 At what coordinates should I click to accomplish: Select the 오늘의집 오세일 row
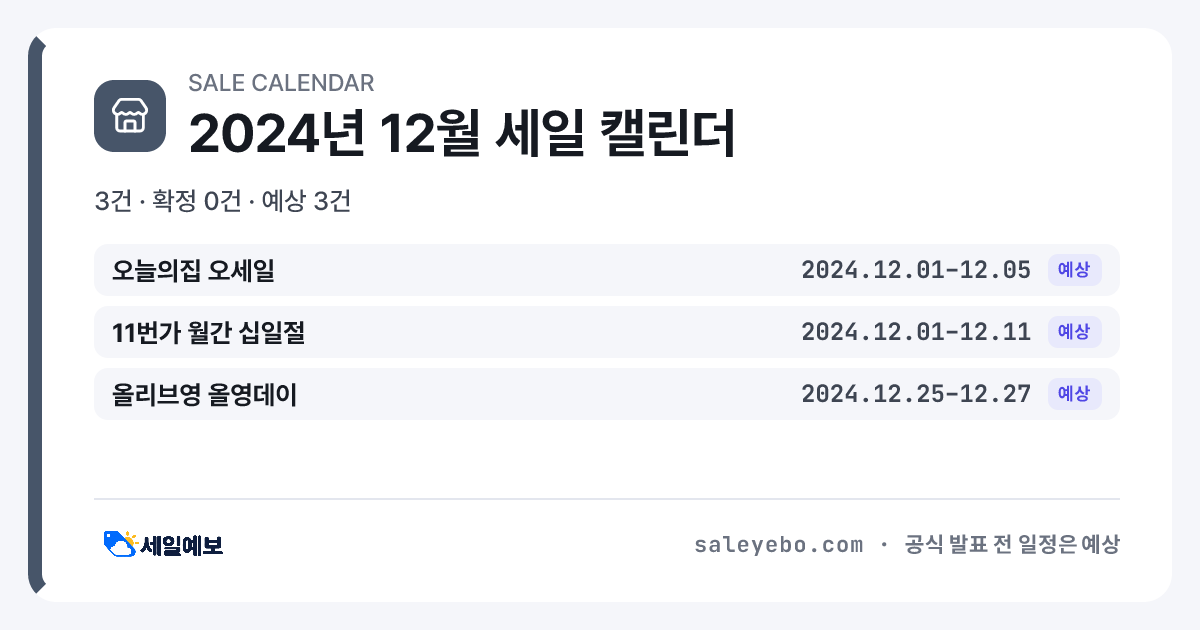[x=607, y=270]
